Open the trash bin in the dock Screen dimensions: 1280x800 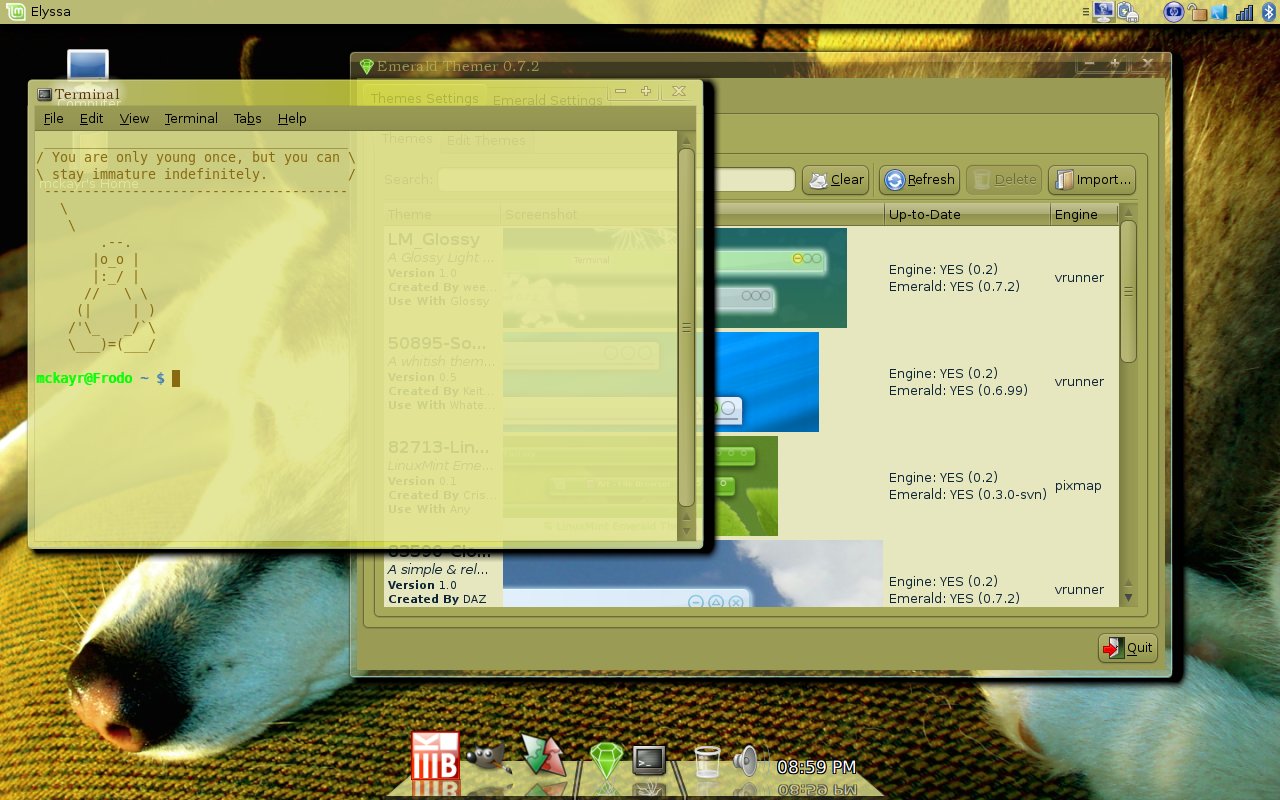point(707,762)
